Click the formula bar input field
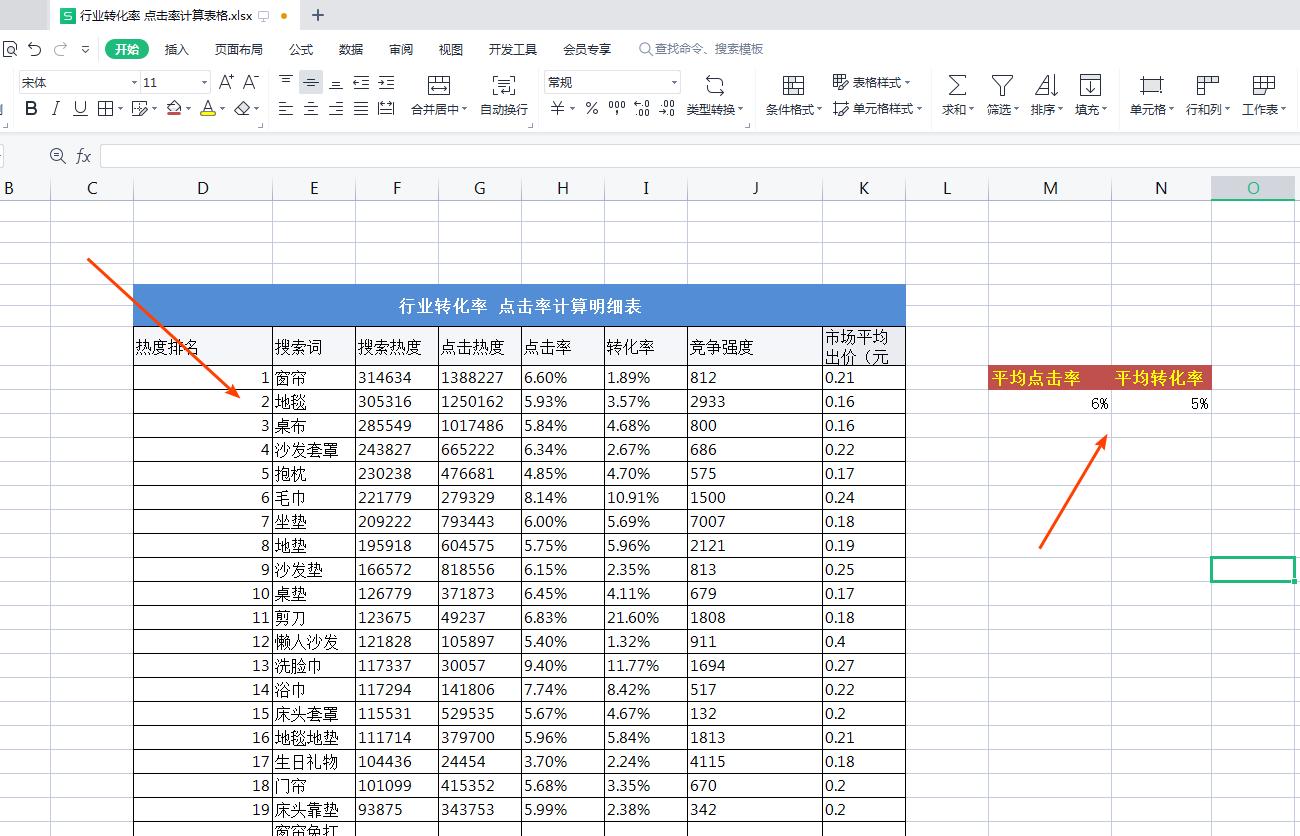This screenshot has width=1300, height=836. click(x=400, y=155)
